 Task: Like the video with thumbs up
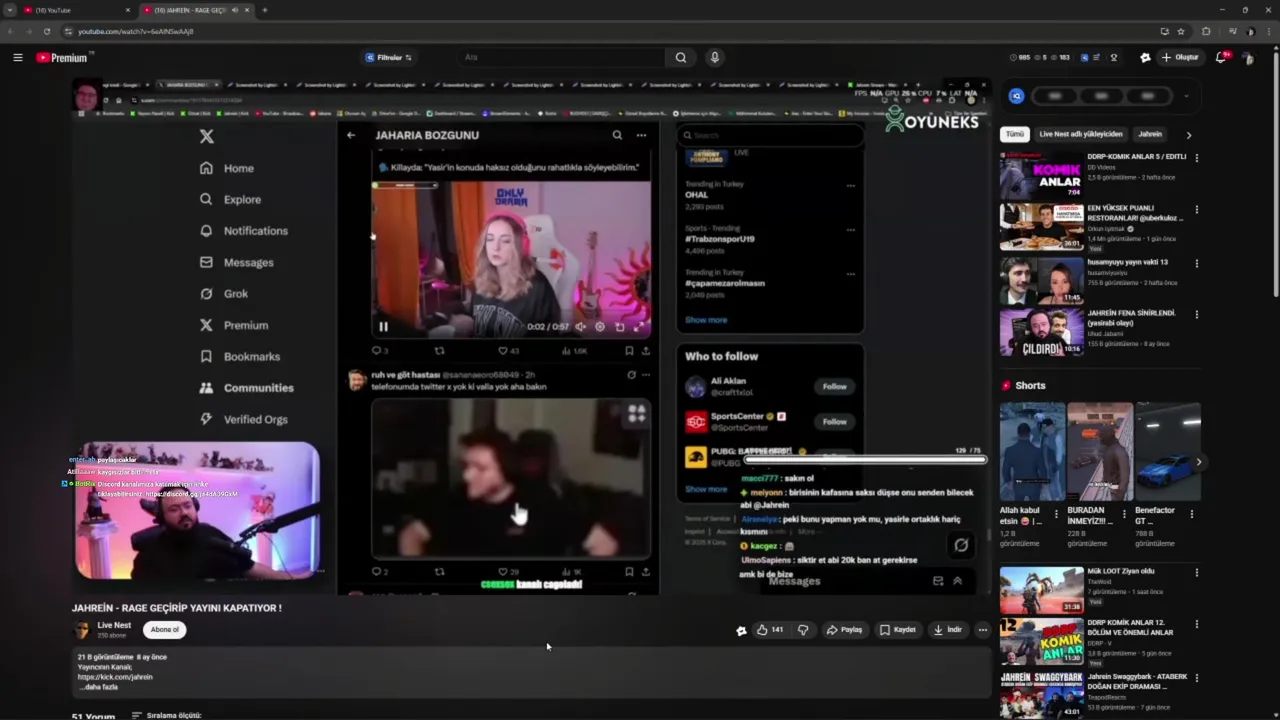pos(770,630)
